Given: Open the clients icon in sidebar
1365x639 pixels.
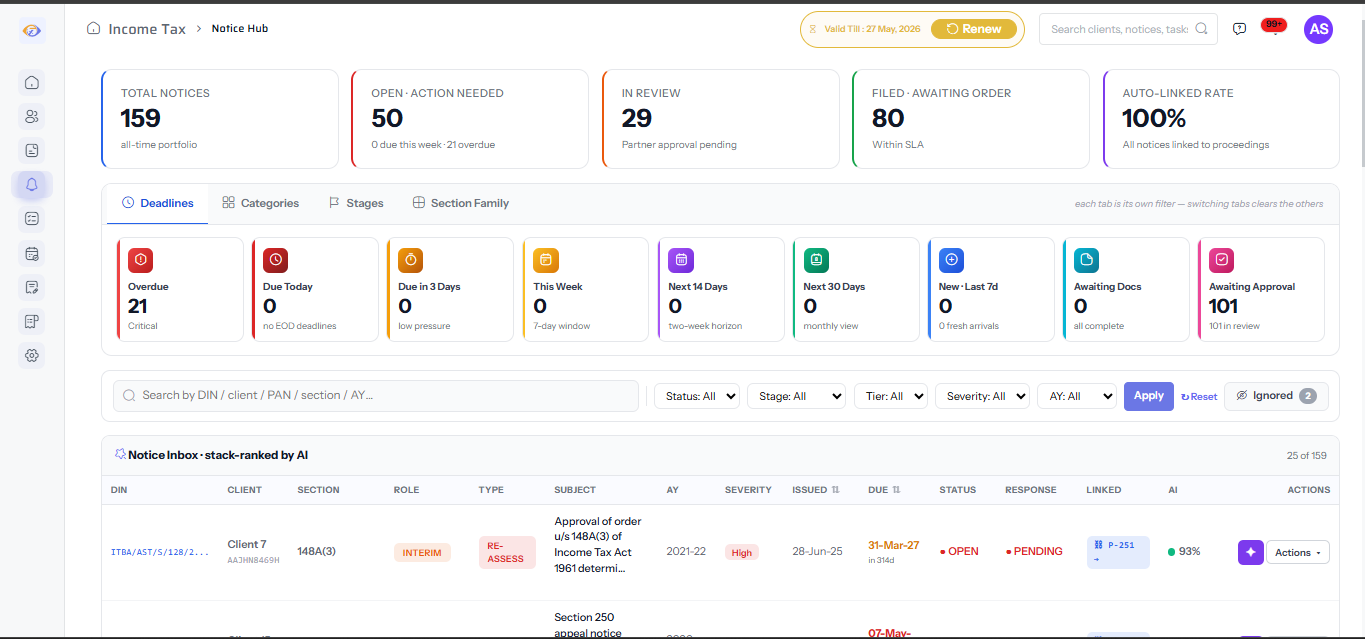Looking at the screenshot, I should (x=32, y=117).
